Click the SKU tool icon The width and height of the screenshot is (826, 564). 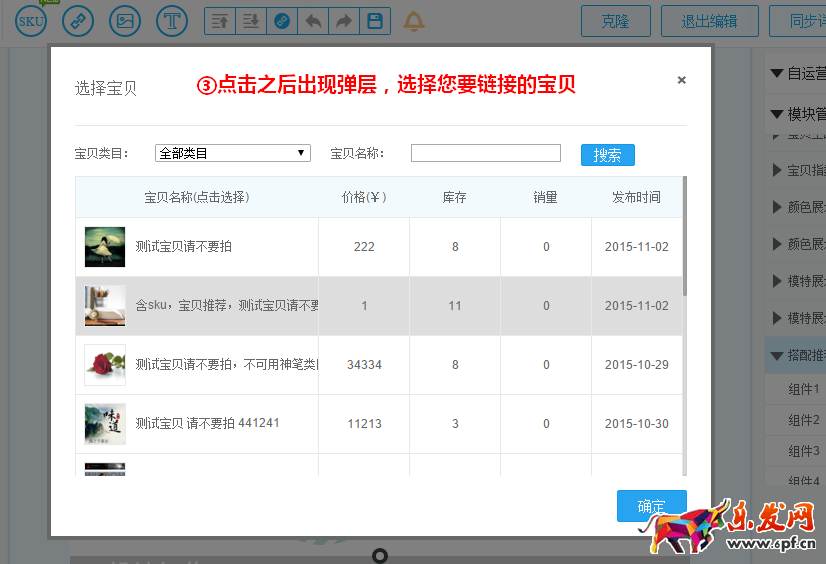(32, 20)
